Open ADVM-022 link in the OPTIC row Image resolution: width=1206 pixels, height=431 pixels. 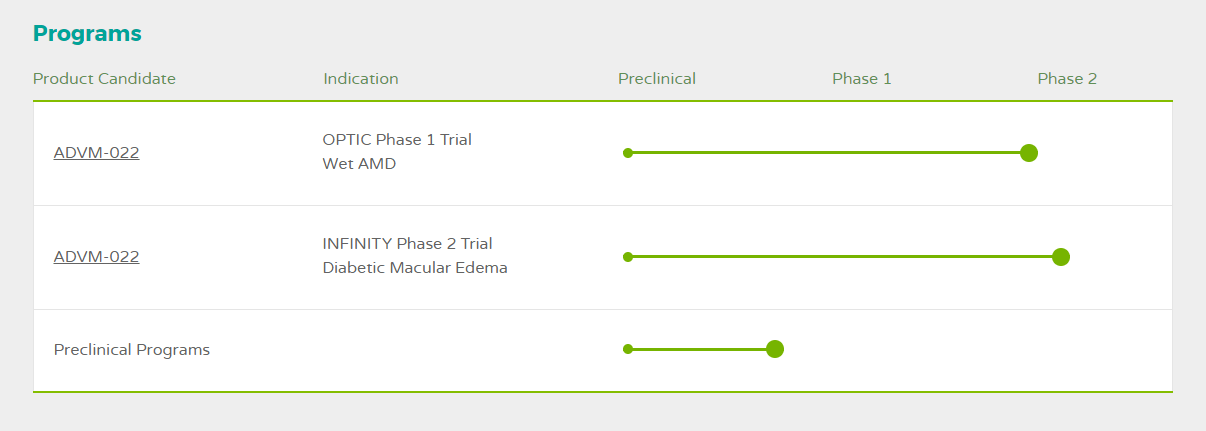coord(96,153)
